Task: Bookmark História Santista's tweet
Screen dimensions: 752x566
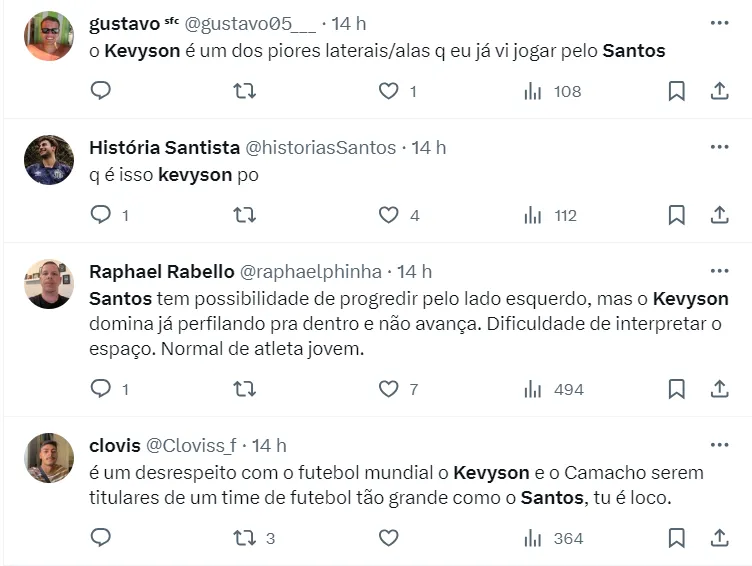Action: (x=676, y=215)
